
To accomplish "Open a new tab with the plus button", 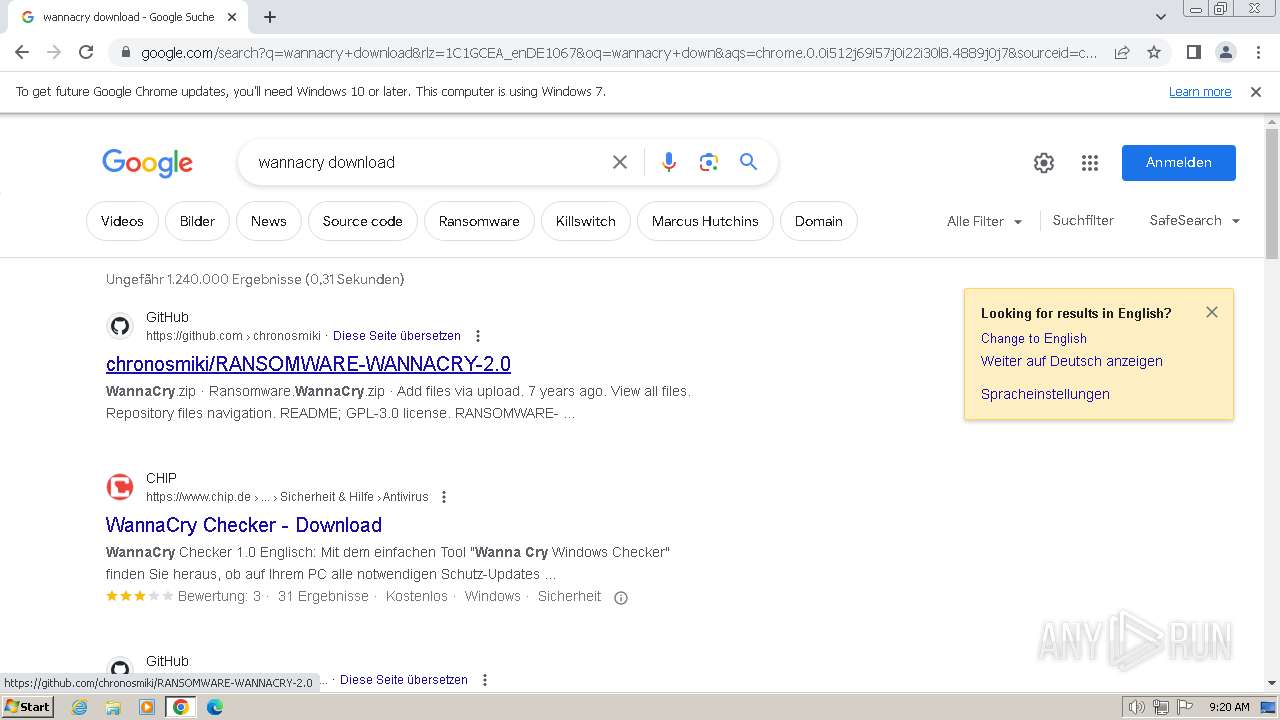I will click(270, 17).
